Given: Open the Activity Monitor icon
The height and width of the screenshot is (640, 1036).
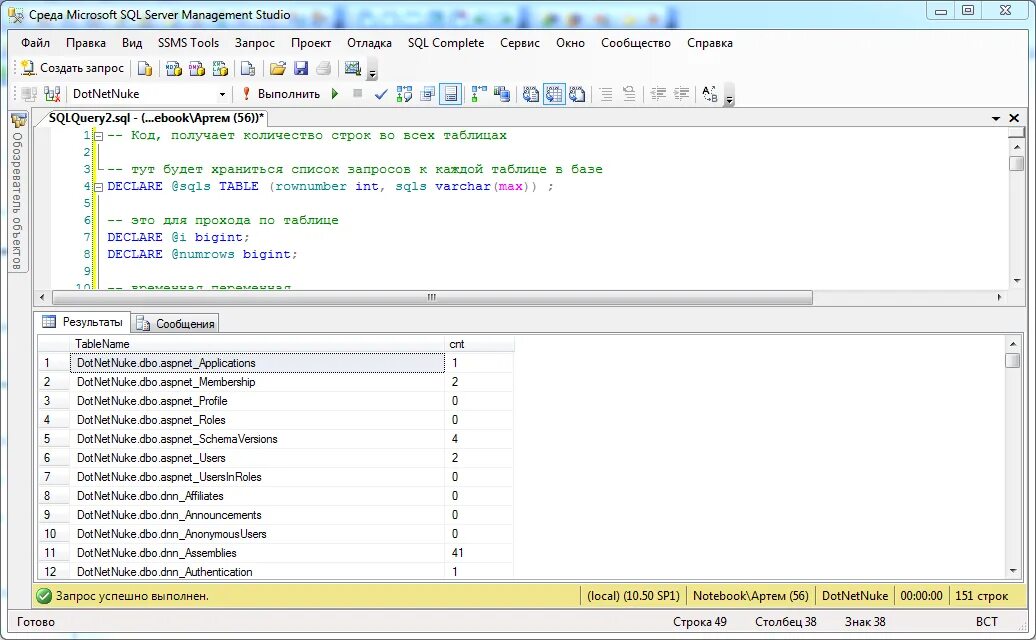Looking at the screenshot, I should [x=353, y=68].
